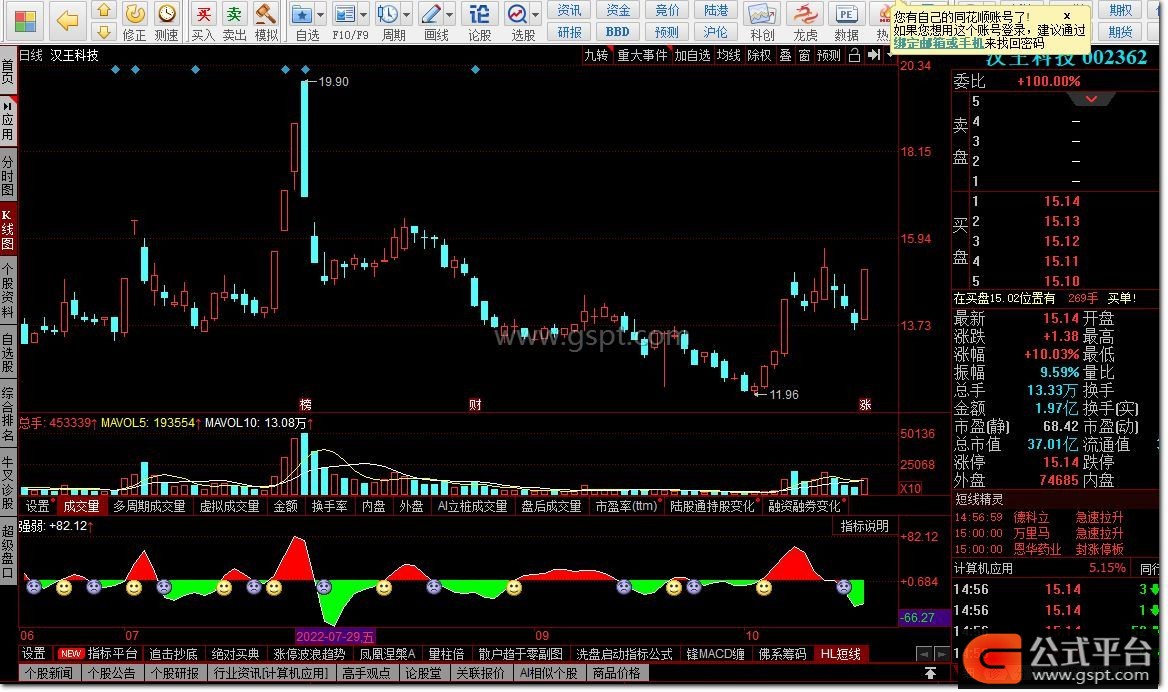Expand the 选股 screener dropdown arrow
The width and height of the screenshot is (1168, 692).
point(536,15)
